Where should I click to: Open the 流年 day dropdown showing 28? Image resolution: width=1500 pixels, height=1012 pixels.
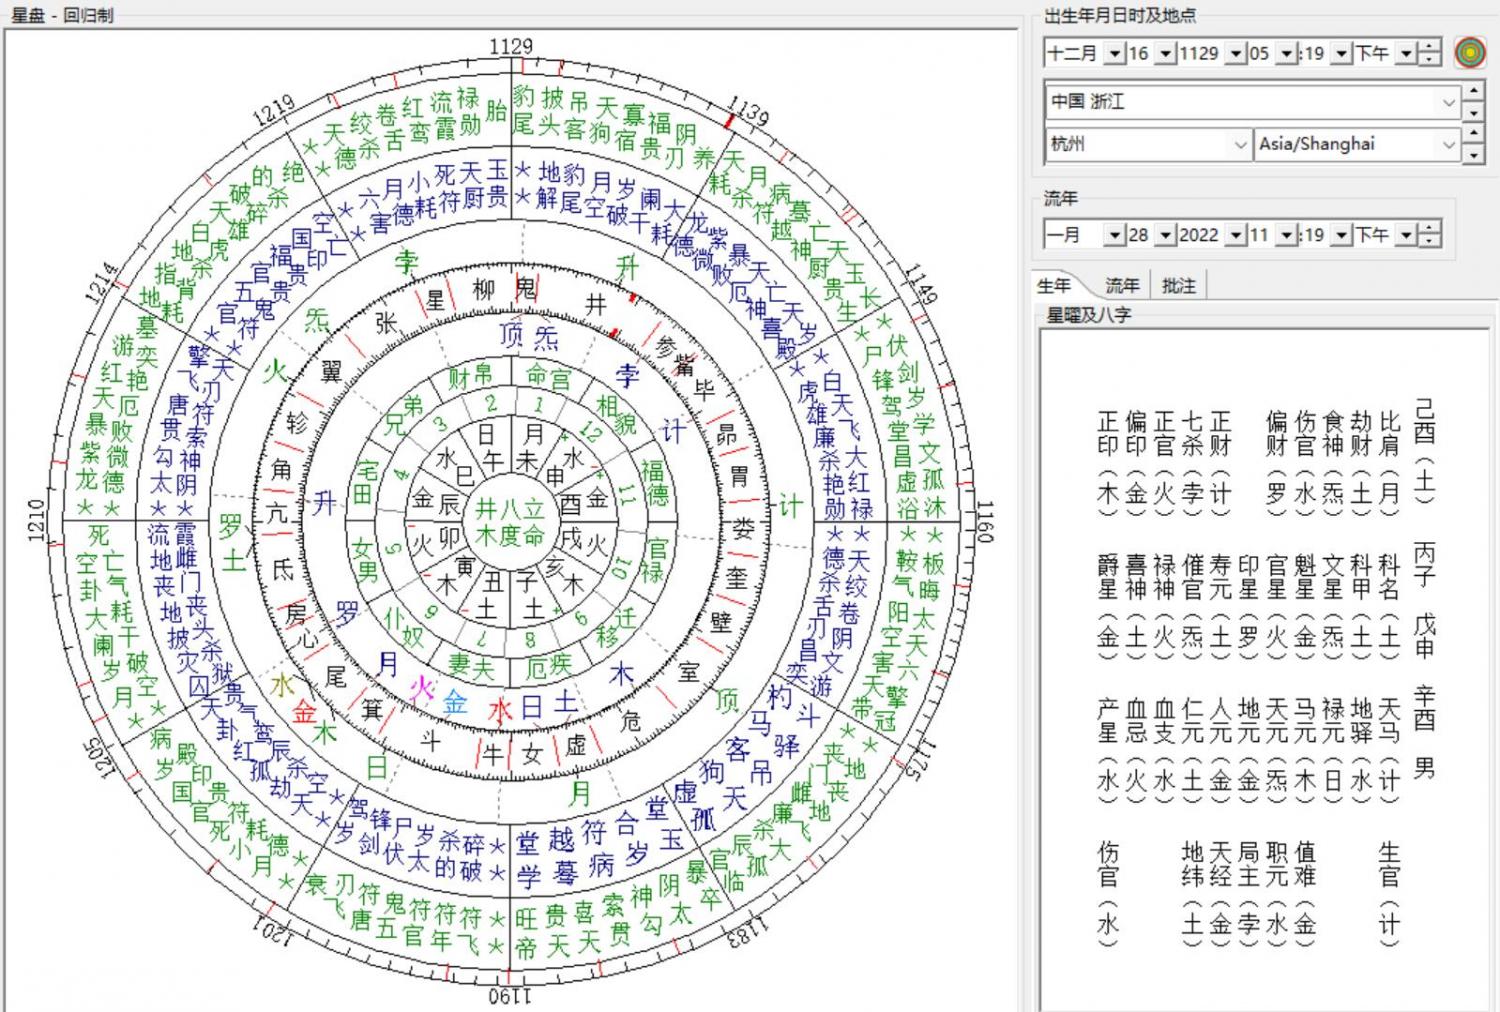[1165, 235]
